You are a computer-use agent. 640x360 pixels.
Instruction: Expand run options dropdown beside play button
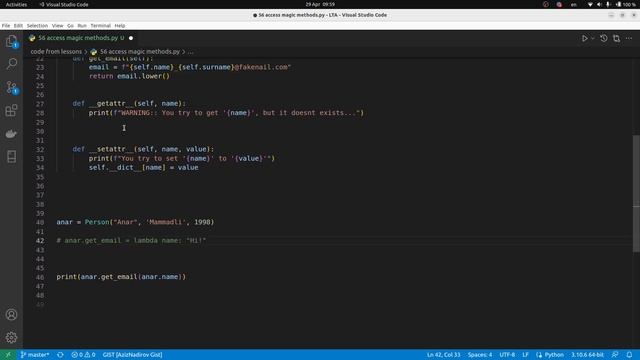pos(593,38)
